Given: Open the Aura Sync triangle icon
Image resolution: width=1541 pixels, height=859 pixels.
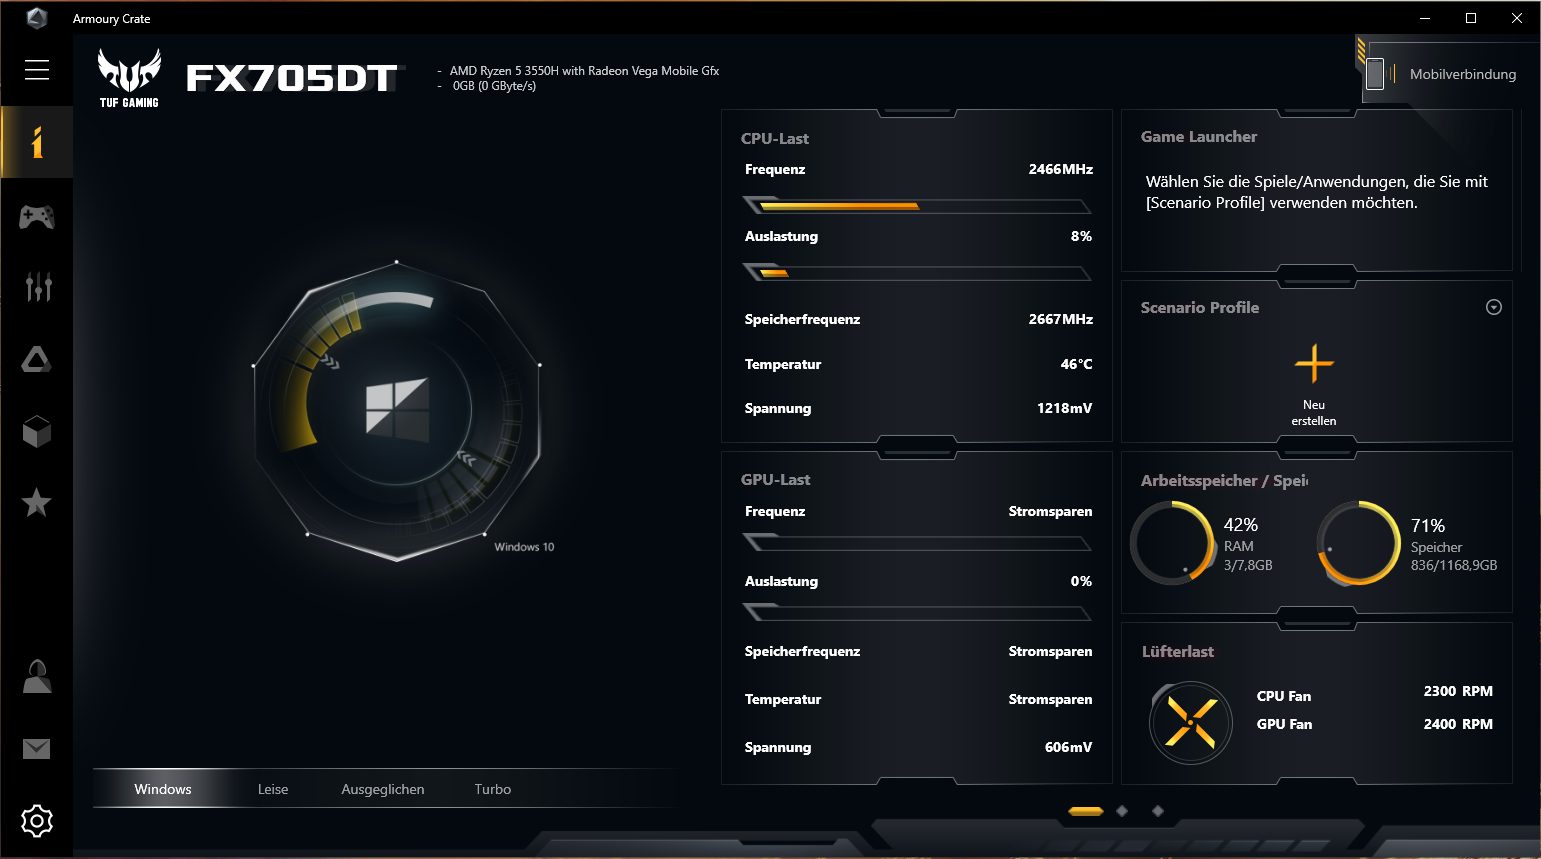Looking at the screenshot, I should tap(37, 360).
